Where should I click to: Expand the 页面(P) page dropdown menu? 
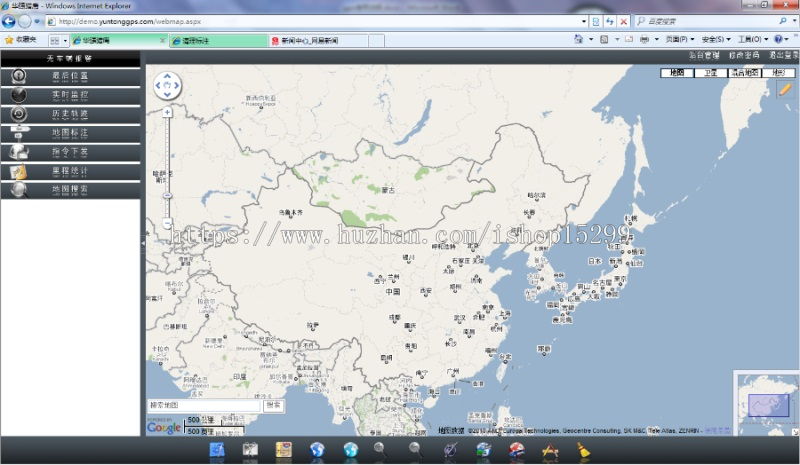(x=680, y=39)
